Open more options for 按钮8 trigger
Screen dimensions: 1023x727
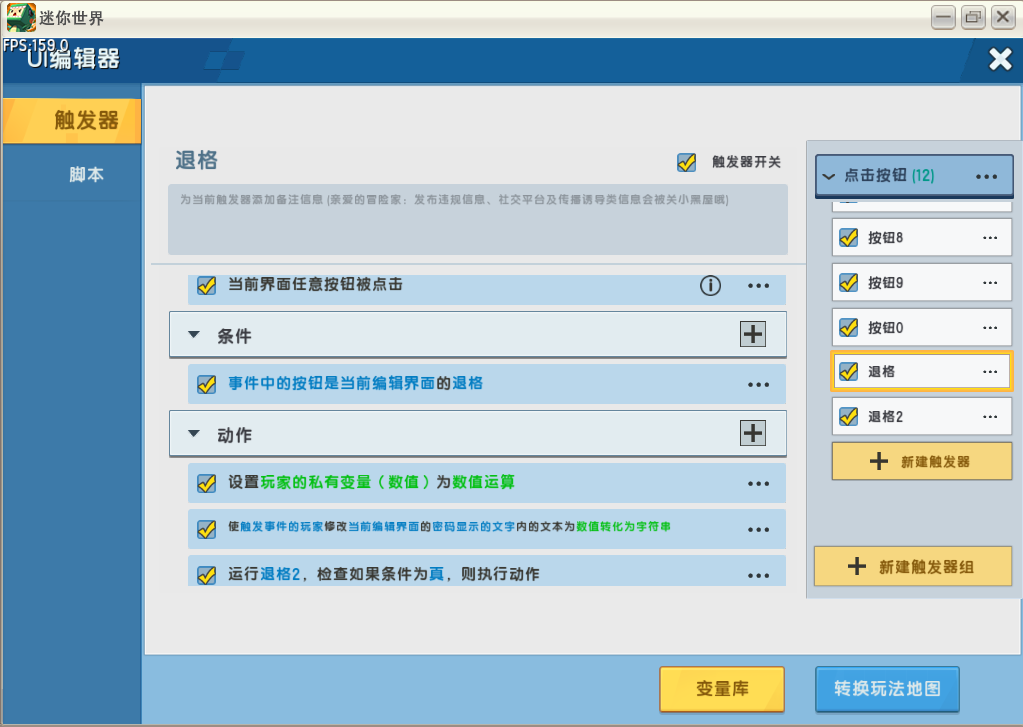[990, 238]
